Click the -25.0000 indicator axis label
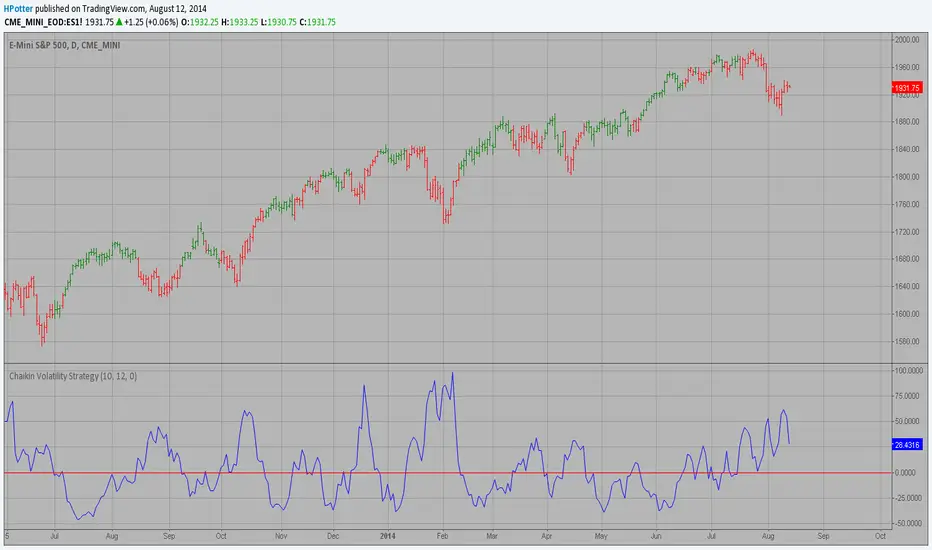The image size is (932, 550). pos(909,498)
